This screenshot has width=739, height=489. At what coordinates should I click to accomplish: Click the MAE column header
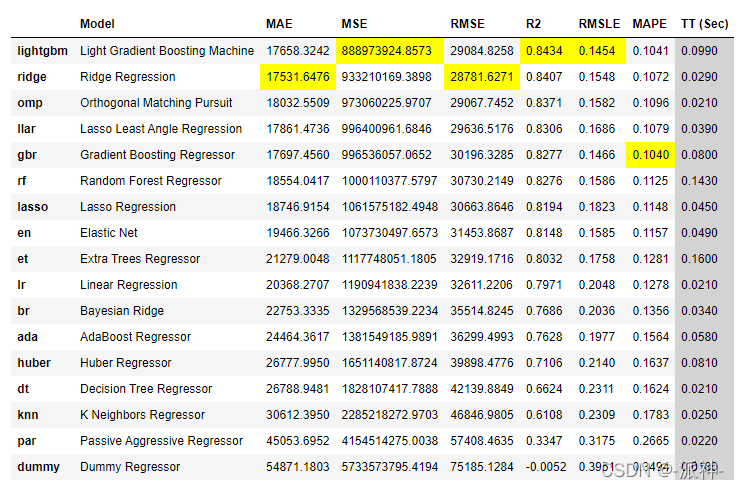coord(279,23)
